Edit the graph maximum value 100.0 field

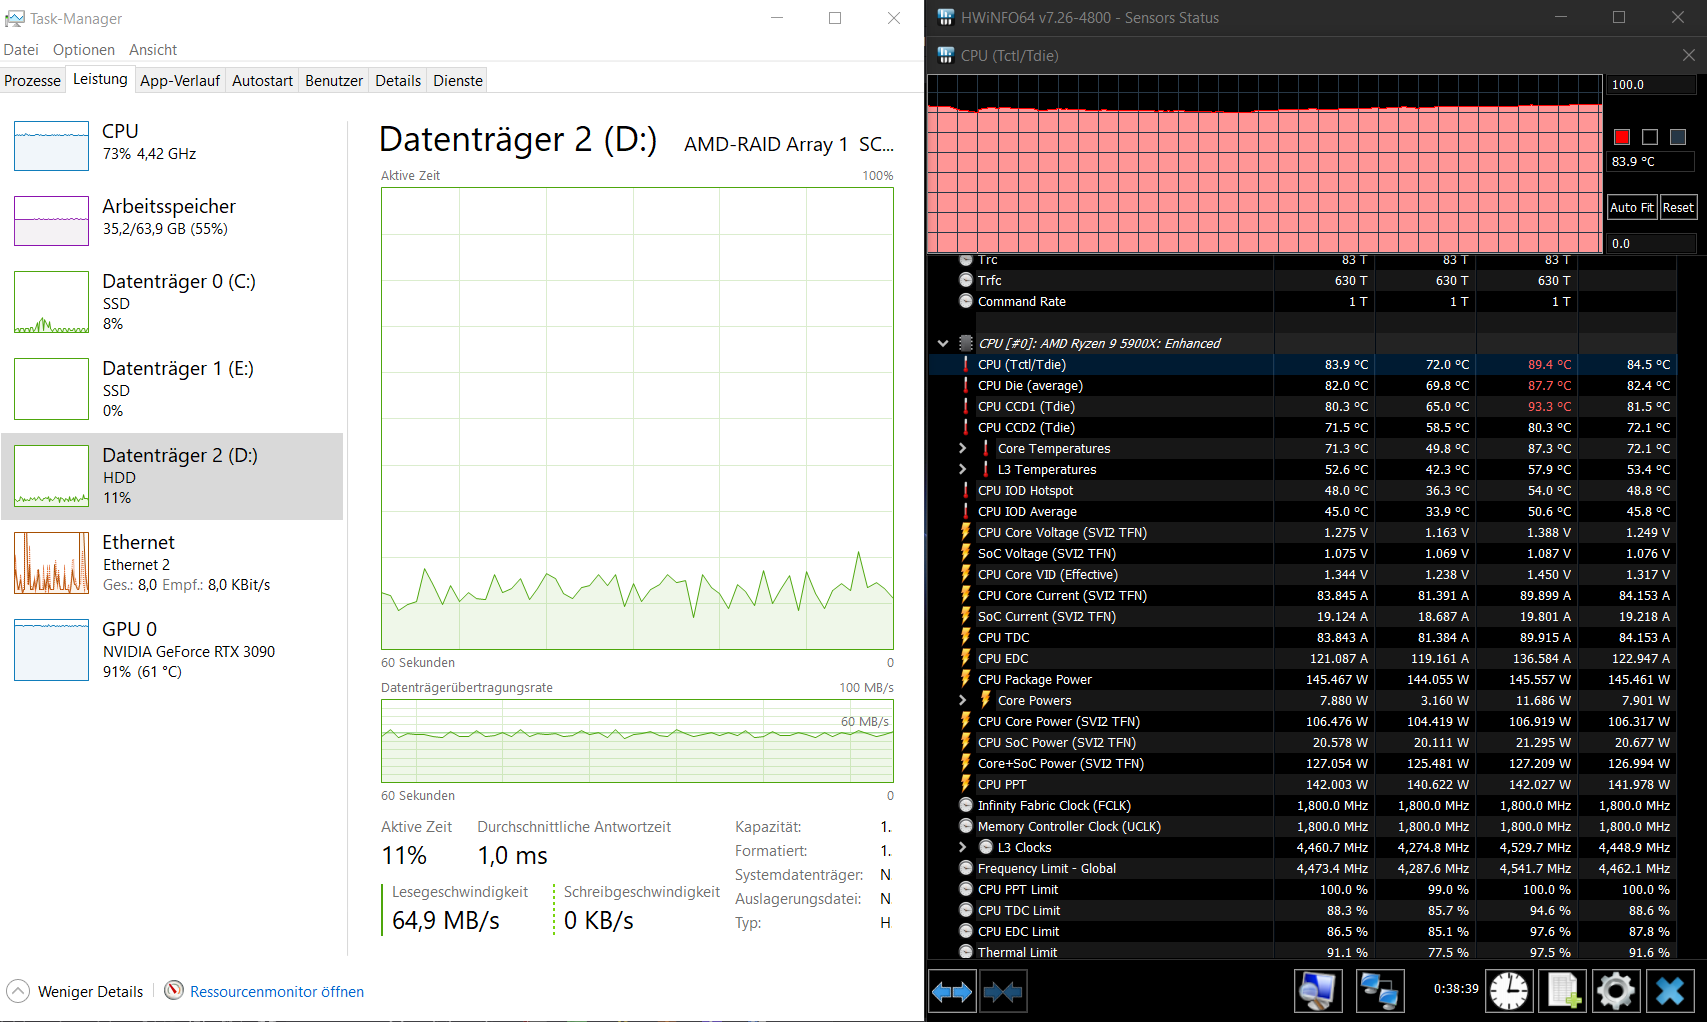click(x=1651, y=85)
